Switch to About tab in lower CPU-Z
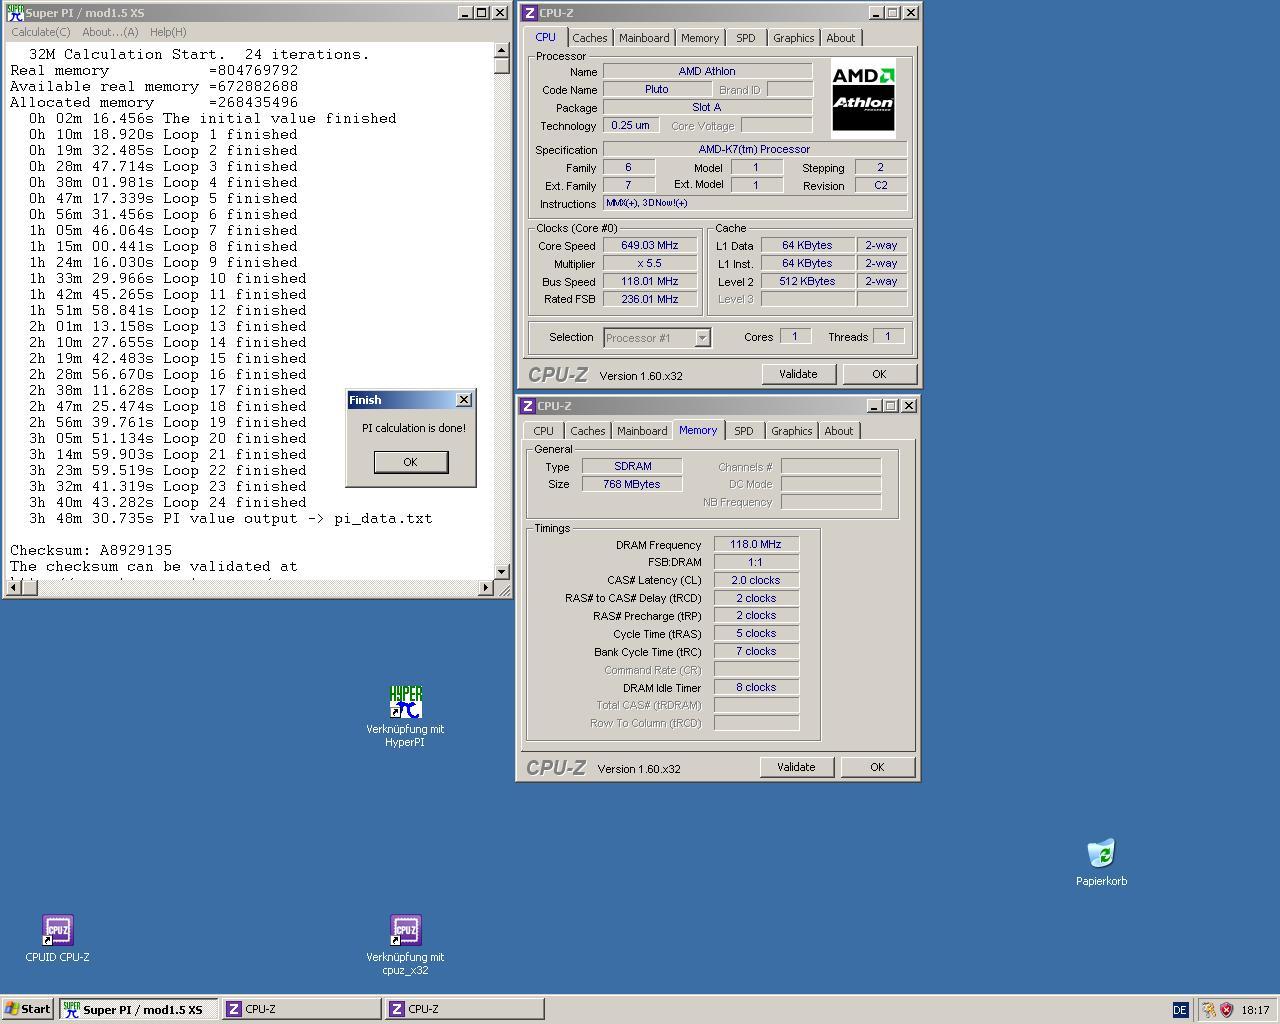1280x1024 pixels. pos(839,431)
